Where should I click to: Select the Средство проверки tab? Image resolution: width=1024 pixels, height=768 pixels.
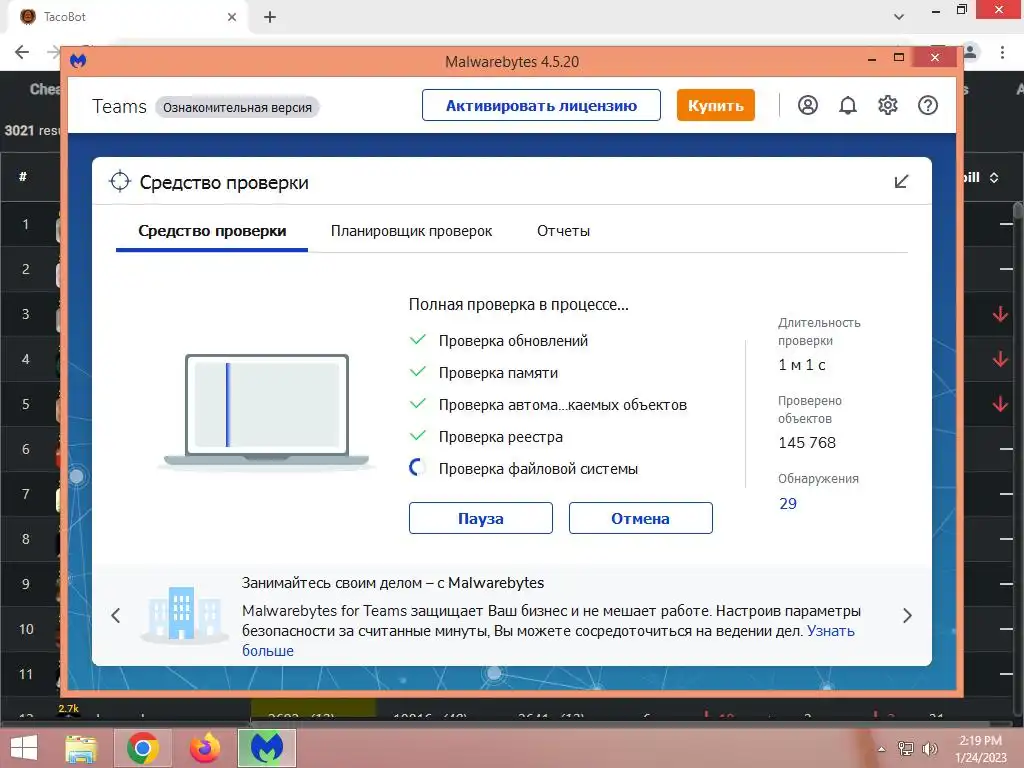point(212,231)
